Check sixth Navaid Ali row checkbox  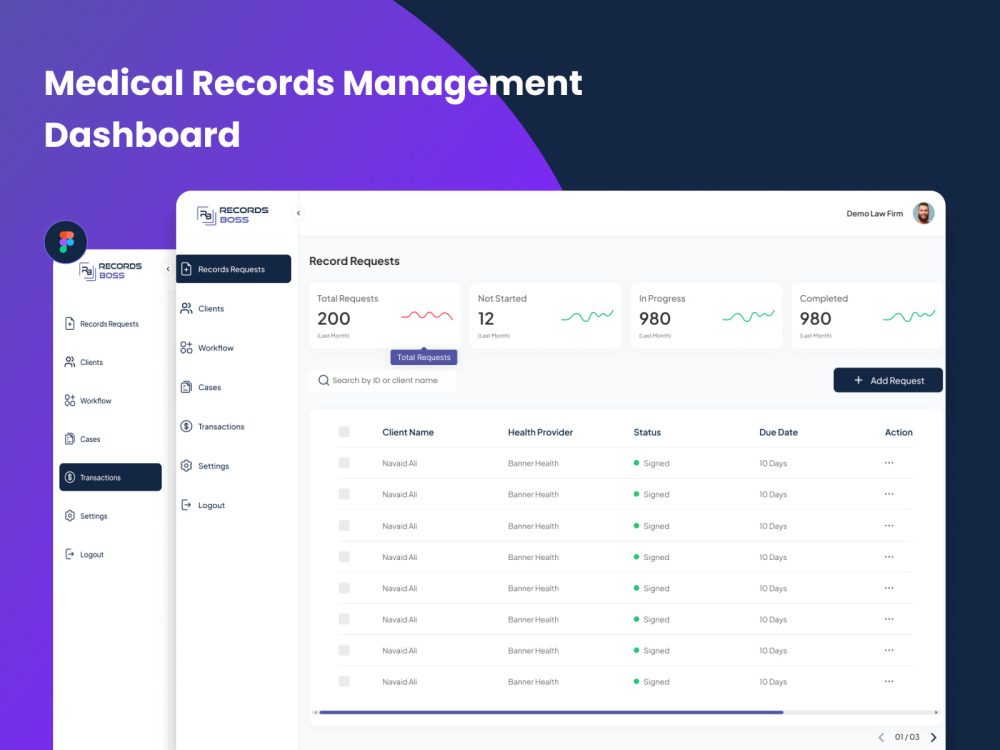click(344, 619)
